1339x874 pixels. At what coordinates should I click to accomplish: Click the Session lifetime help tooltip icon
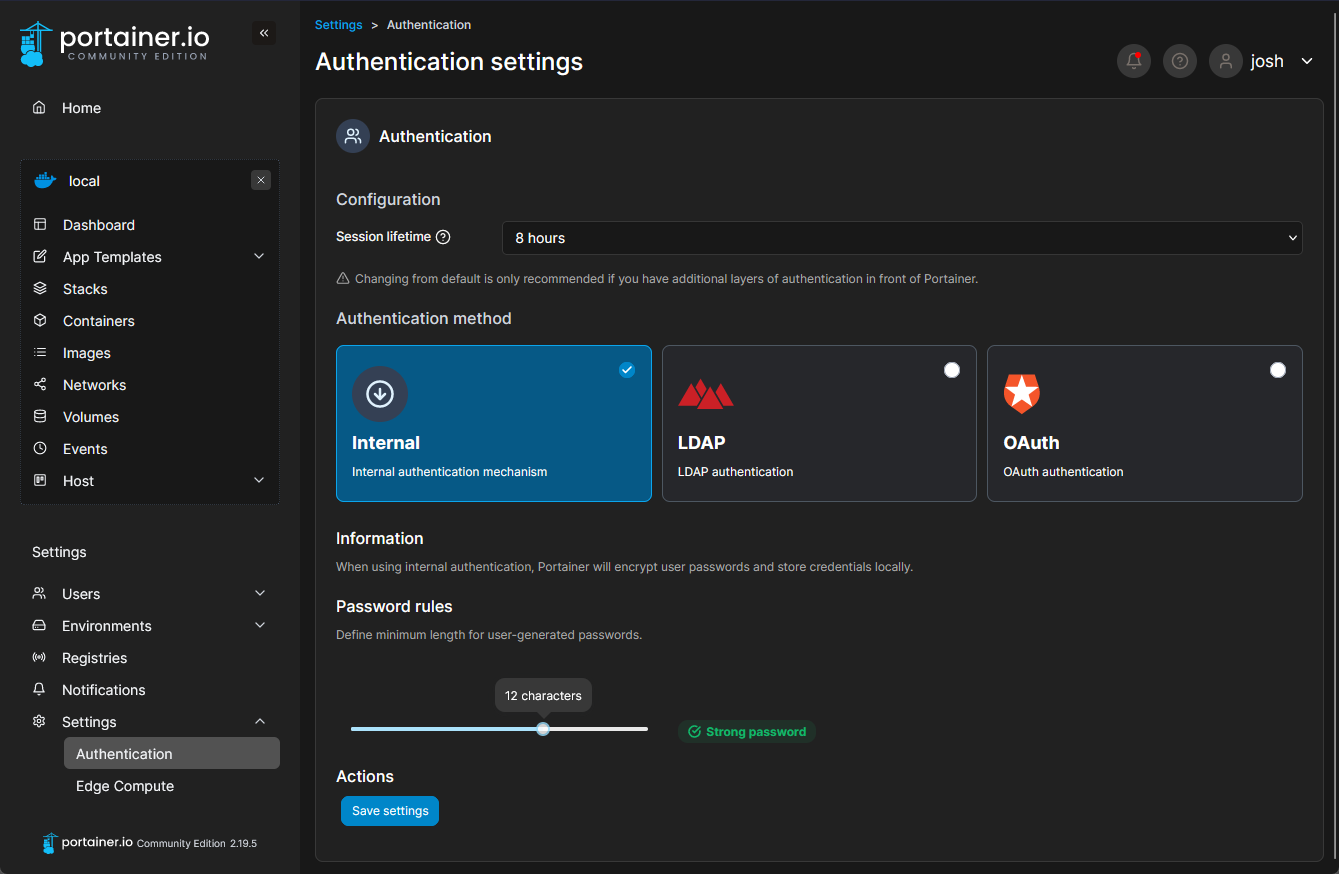coord(443,237)
